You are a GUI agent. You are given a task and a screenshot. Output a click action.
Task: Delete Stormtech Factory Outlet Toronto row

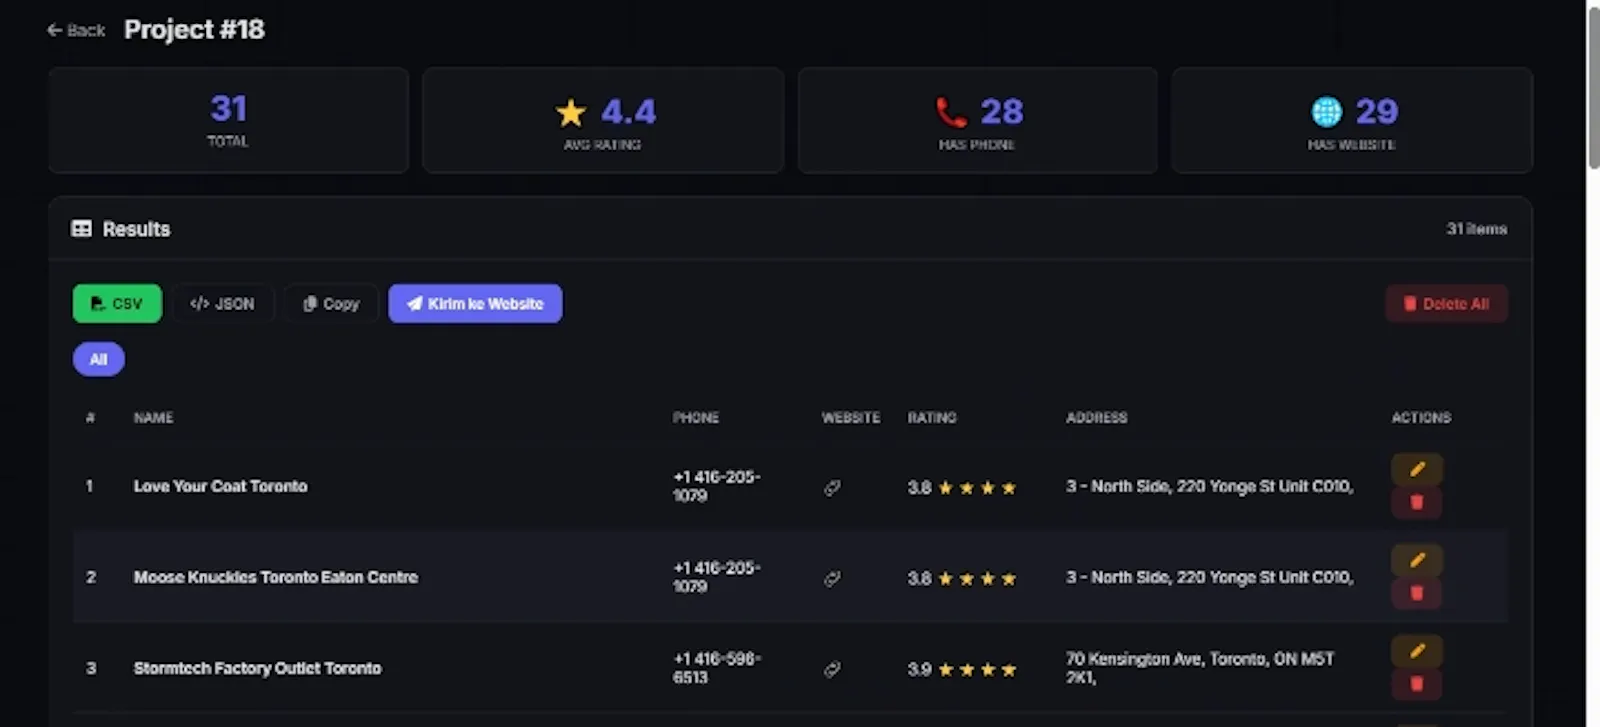[x=1416, y=684]
